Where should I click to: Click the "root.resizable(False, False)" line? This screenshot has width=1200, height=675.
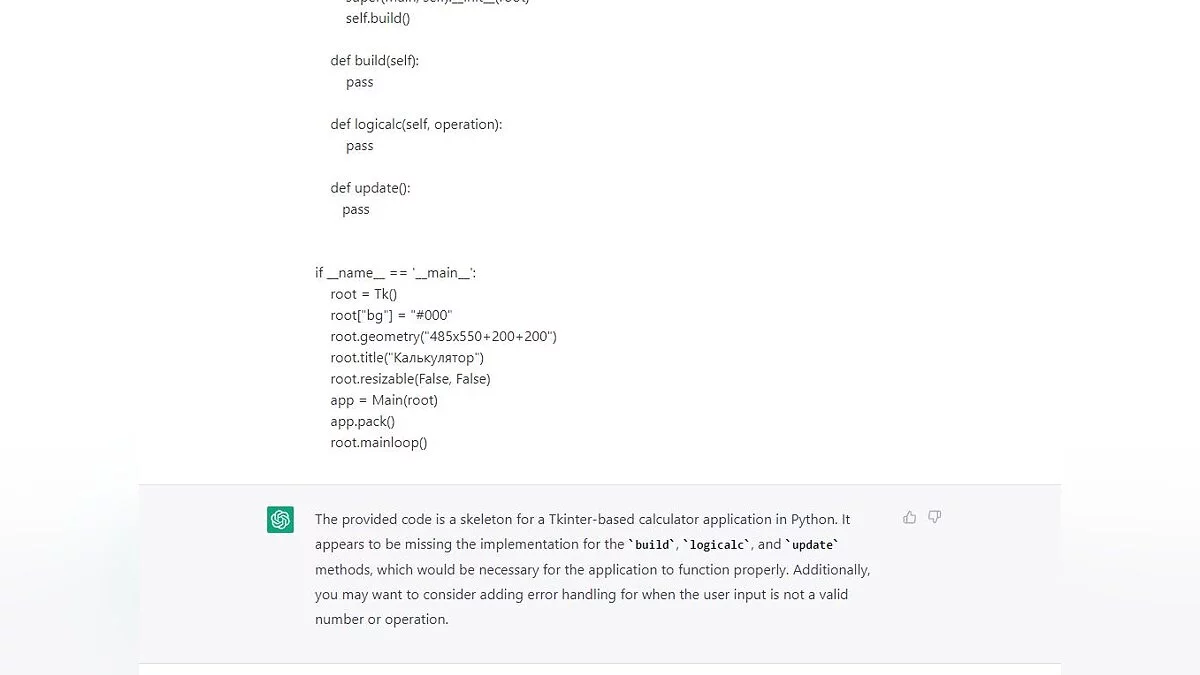coord(410,379)
